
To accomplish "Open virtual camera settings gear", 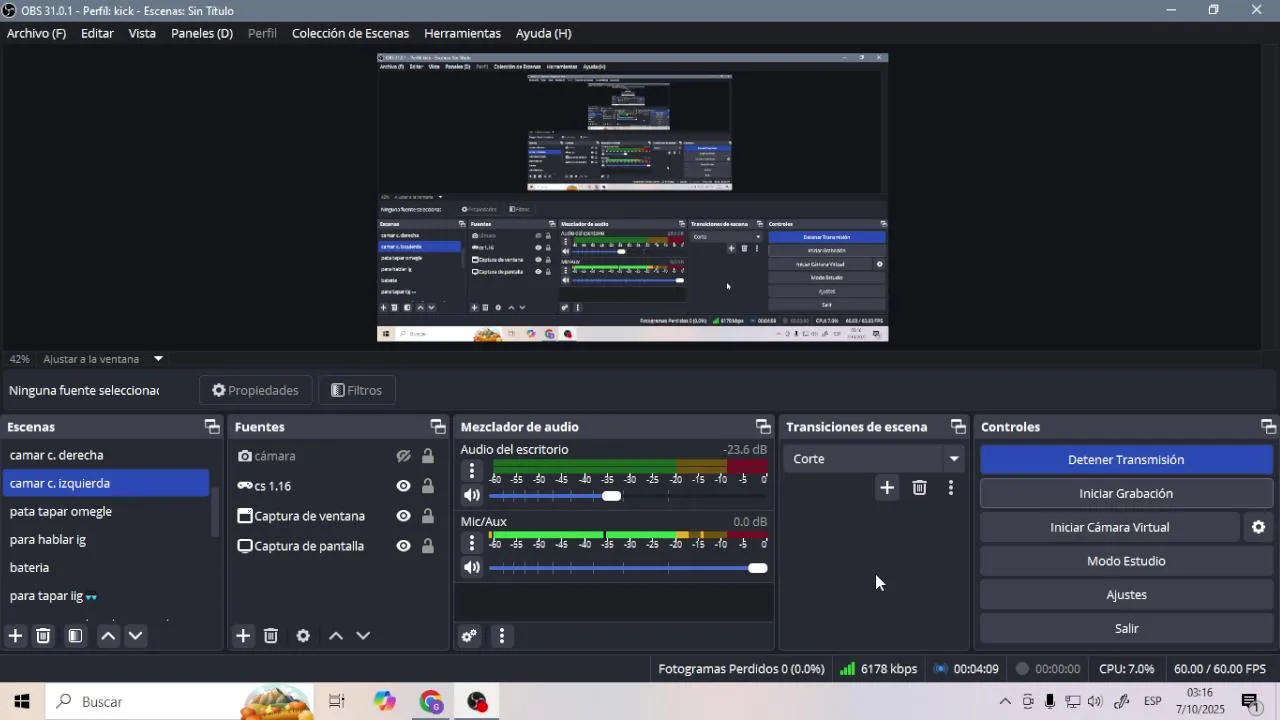I will pyautogui.click(x=1259, y=527).
